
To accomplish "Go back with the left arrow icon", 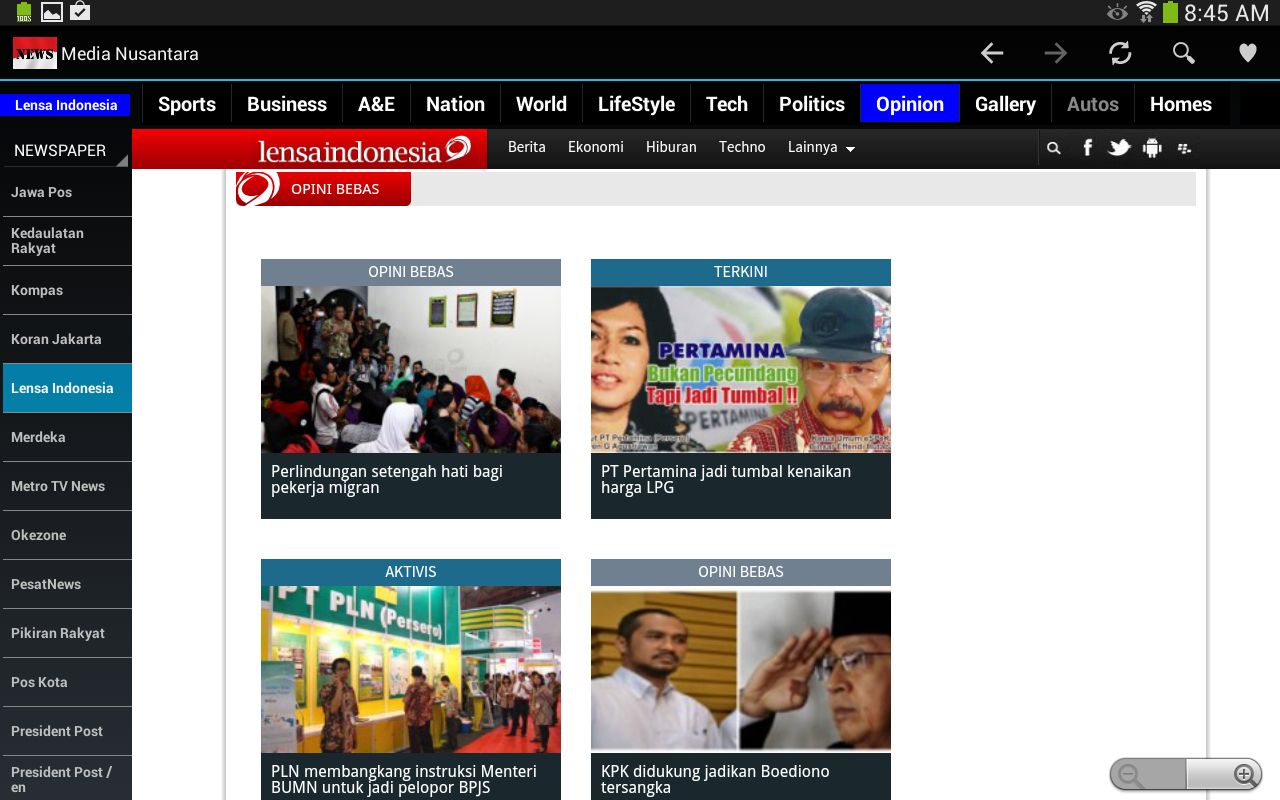I will 992,53.
